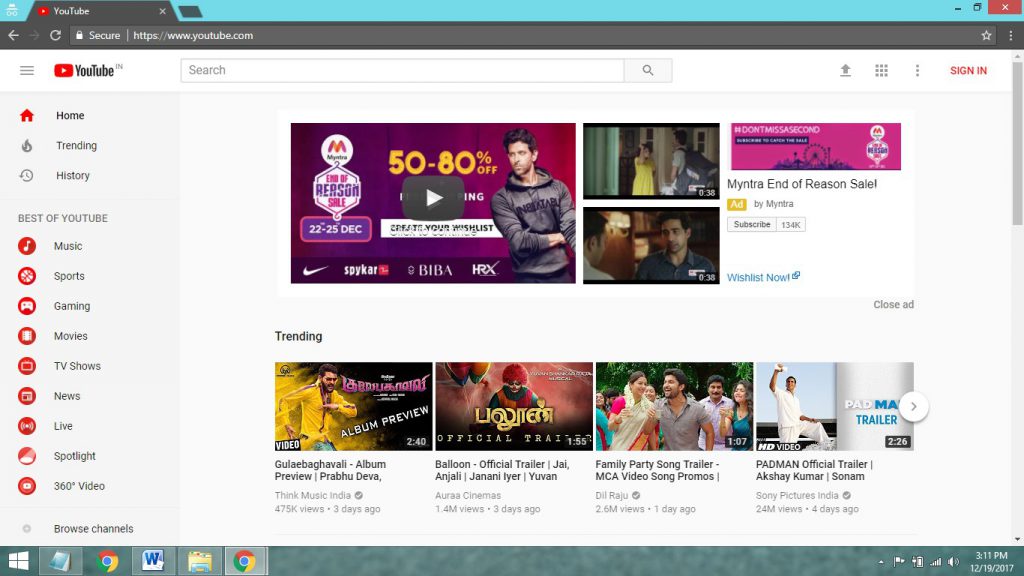Click the Browse channels plus icon
1024x576 pixels.
27,529
